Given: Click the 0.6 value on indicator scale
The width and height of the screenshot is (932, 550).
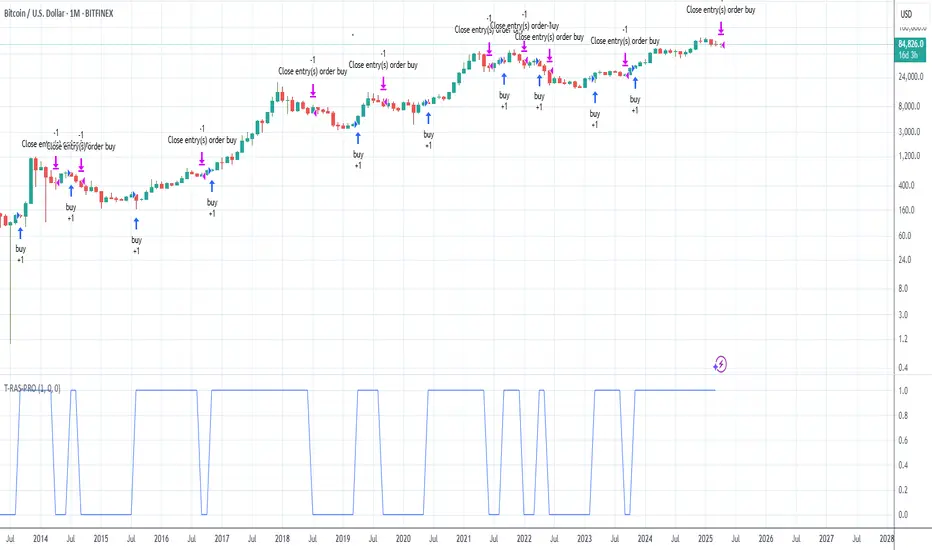Looking at the screenshot, I should 903,441.
